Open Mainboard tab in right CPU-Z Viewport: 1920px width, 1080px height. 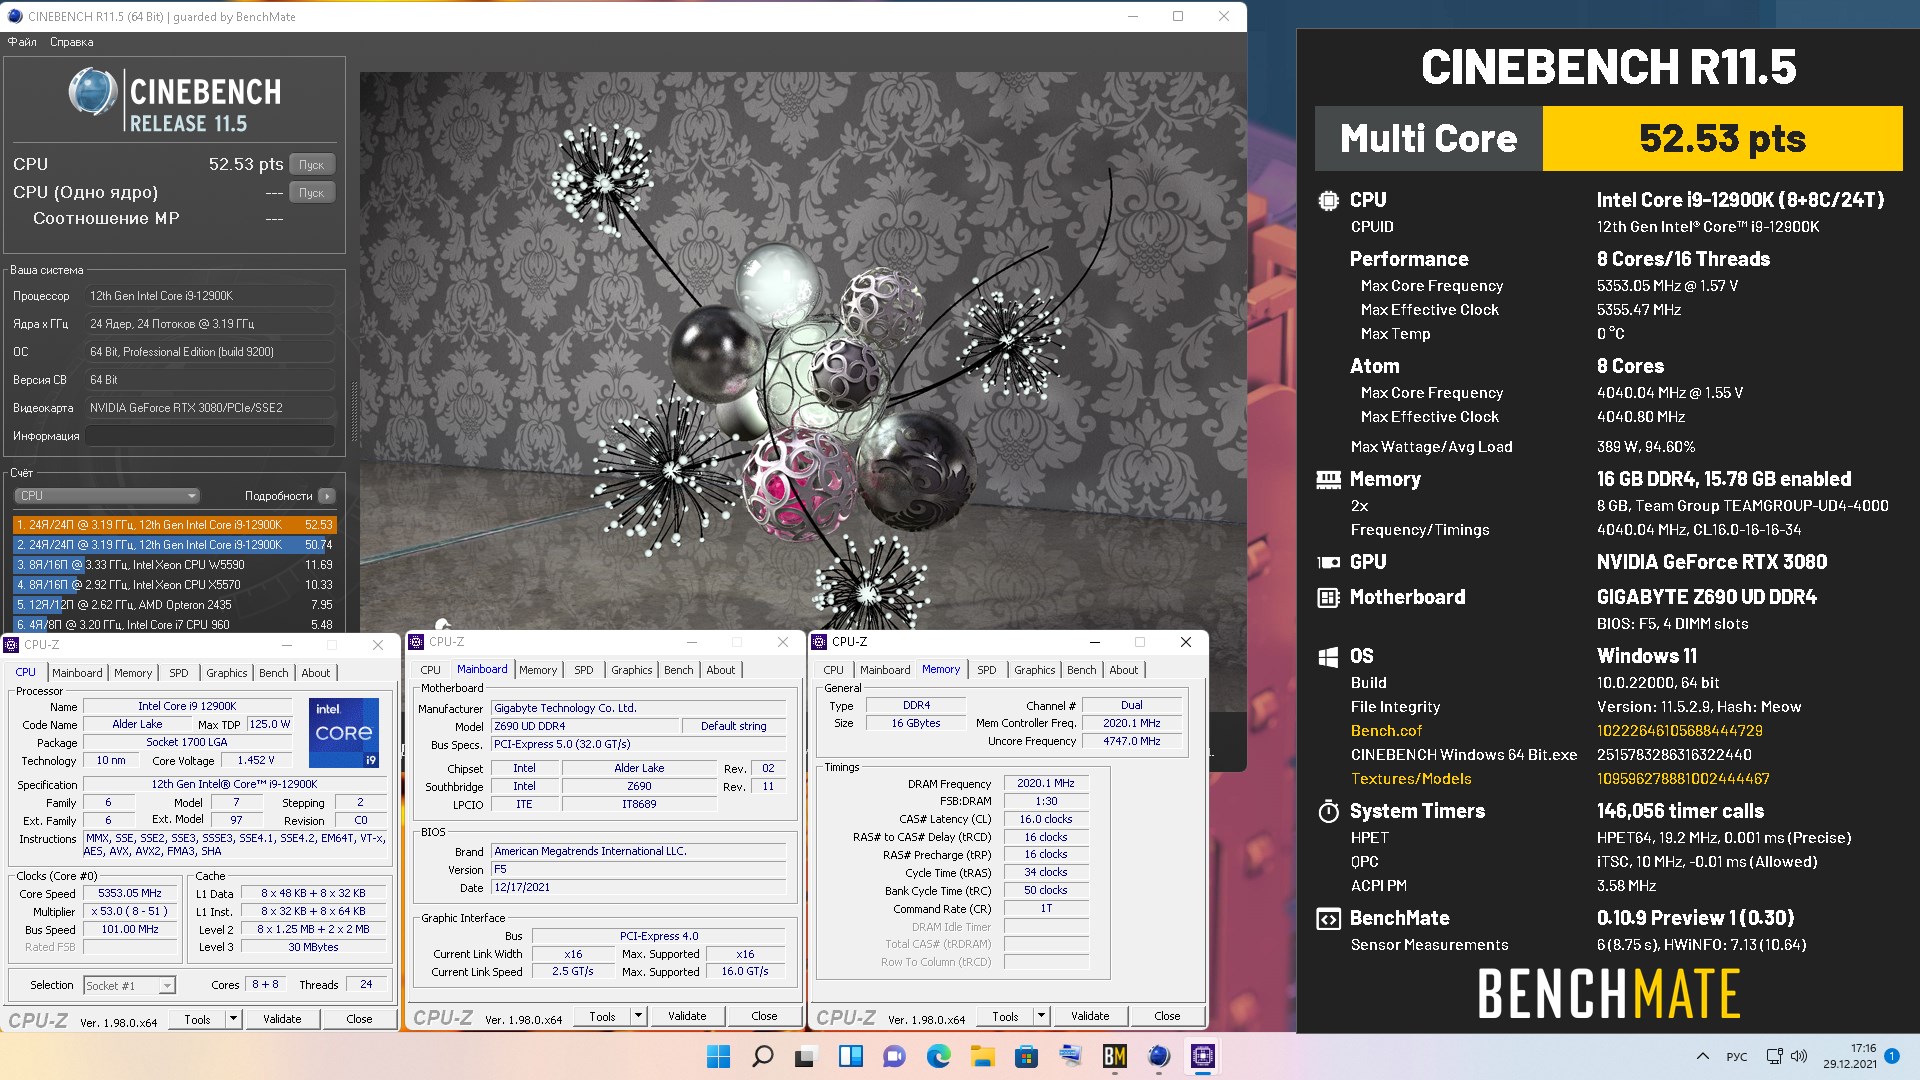(885, 670)
